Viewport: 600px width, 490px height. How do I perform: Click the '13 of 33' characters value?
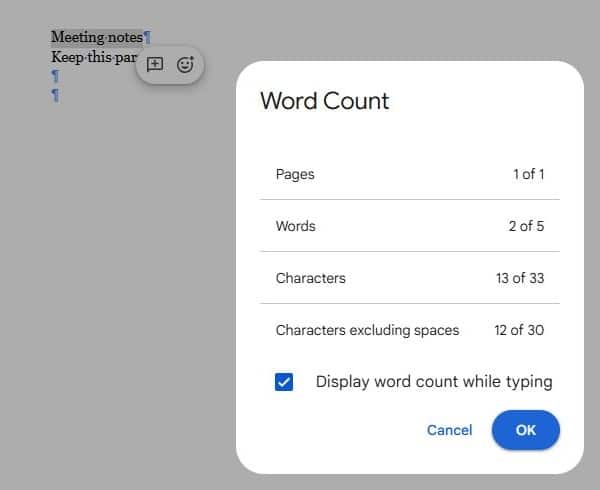click(520, 278)
